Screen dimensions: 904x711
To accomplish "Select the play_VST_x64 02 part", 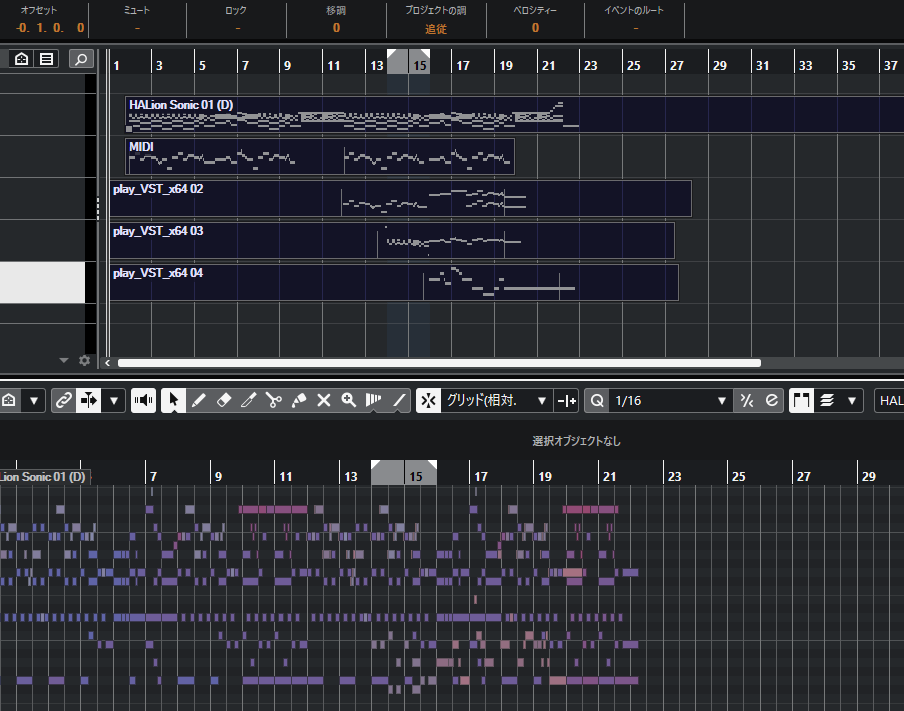I will pyautogui.click(x=401, y=198).
